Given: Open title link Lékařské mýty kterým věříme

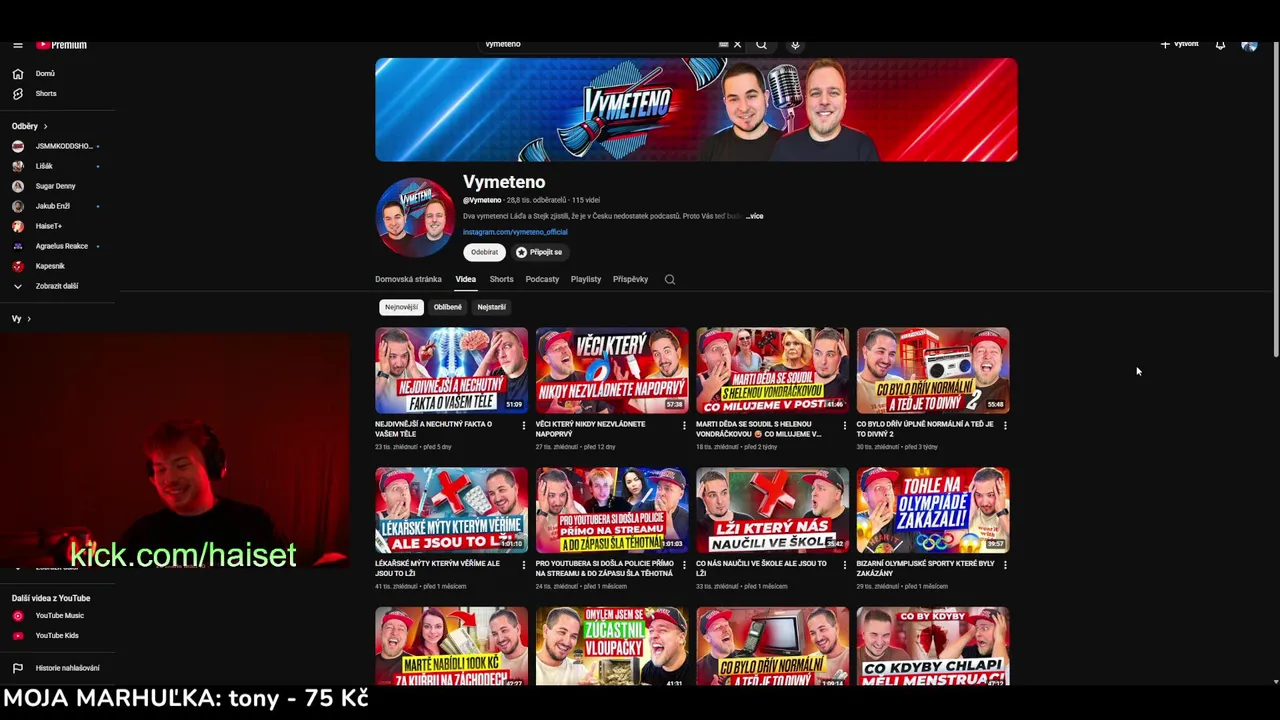Looking at the screenshot, I should [x=437, y=568].
